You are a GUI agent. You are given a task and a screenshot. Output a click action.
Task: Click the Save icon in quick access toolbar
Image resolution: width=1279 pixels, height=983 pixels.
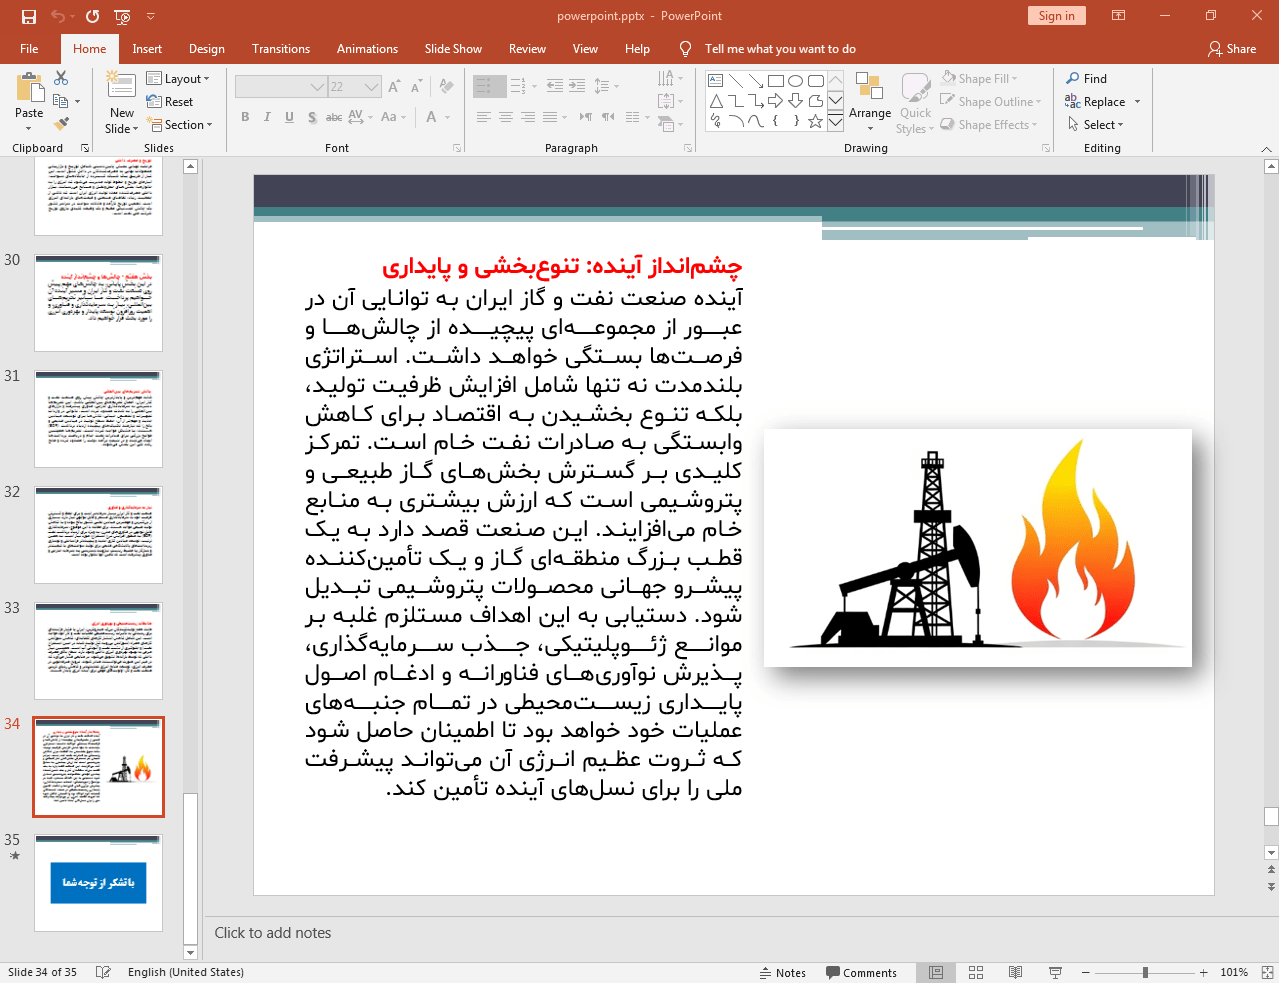(x=29, y=16)
